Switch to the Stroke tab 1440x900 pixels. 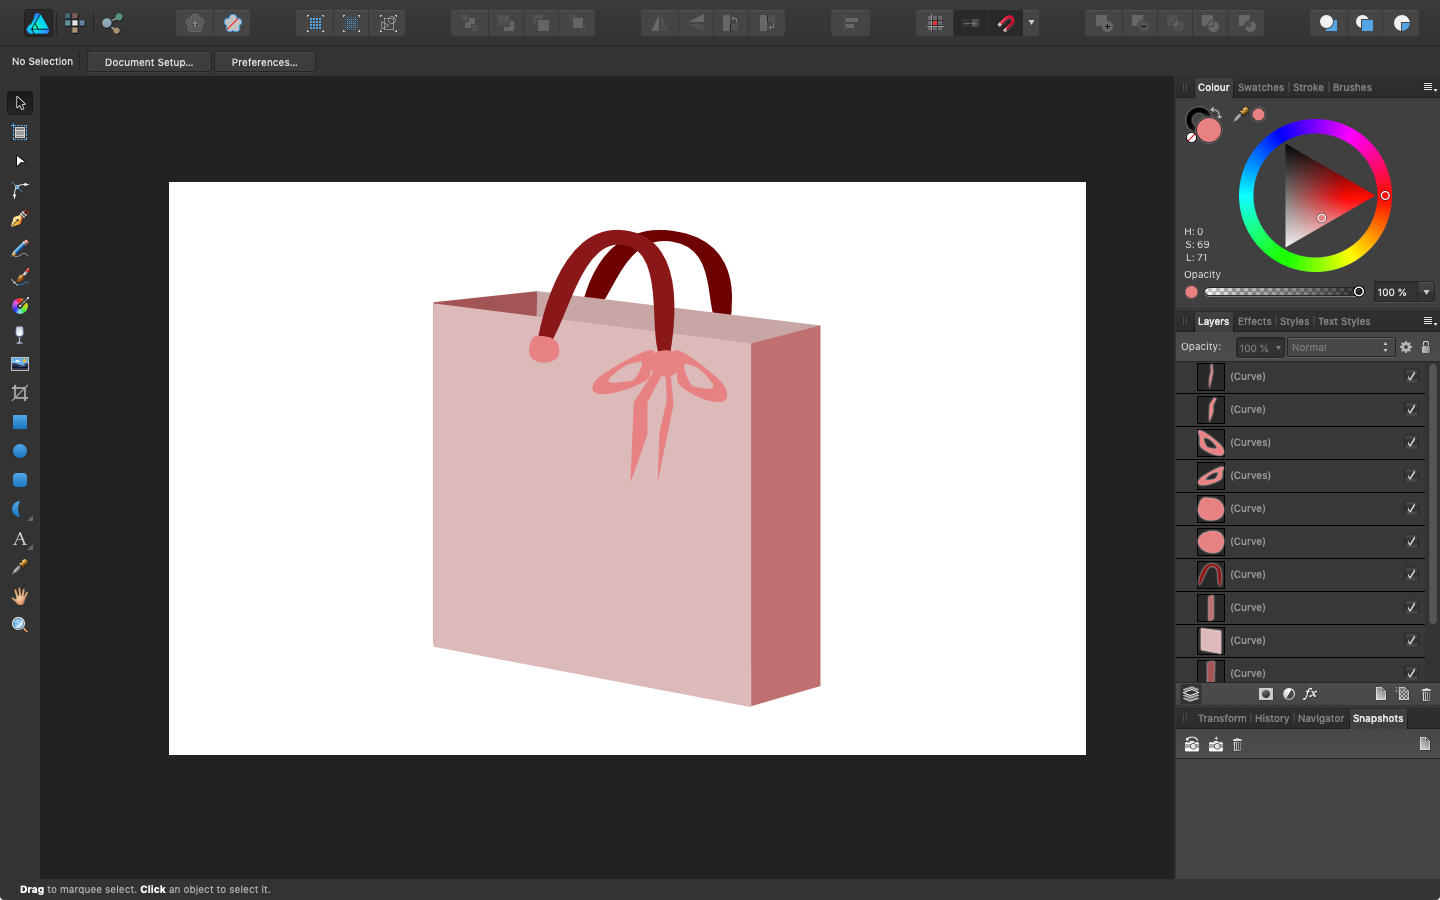tap(1308, 87)
